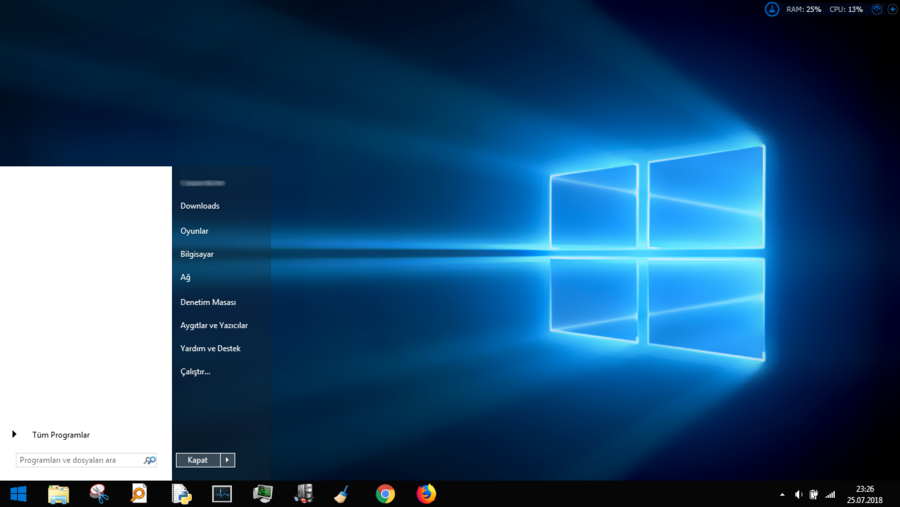
Task: Open Firefox browser from the taskbar
Action: [x=426, y=494]
